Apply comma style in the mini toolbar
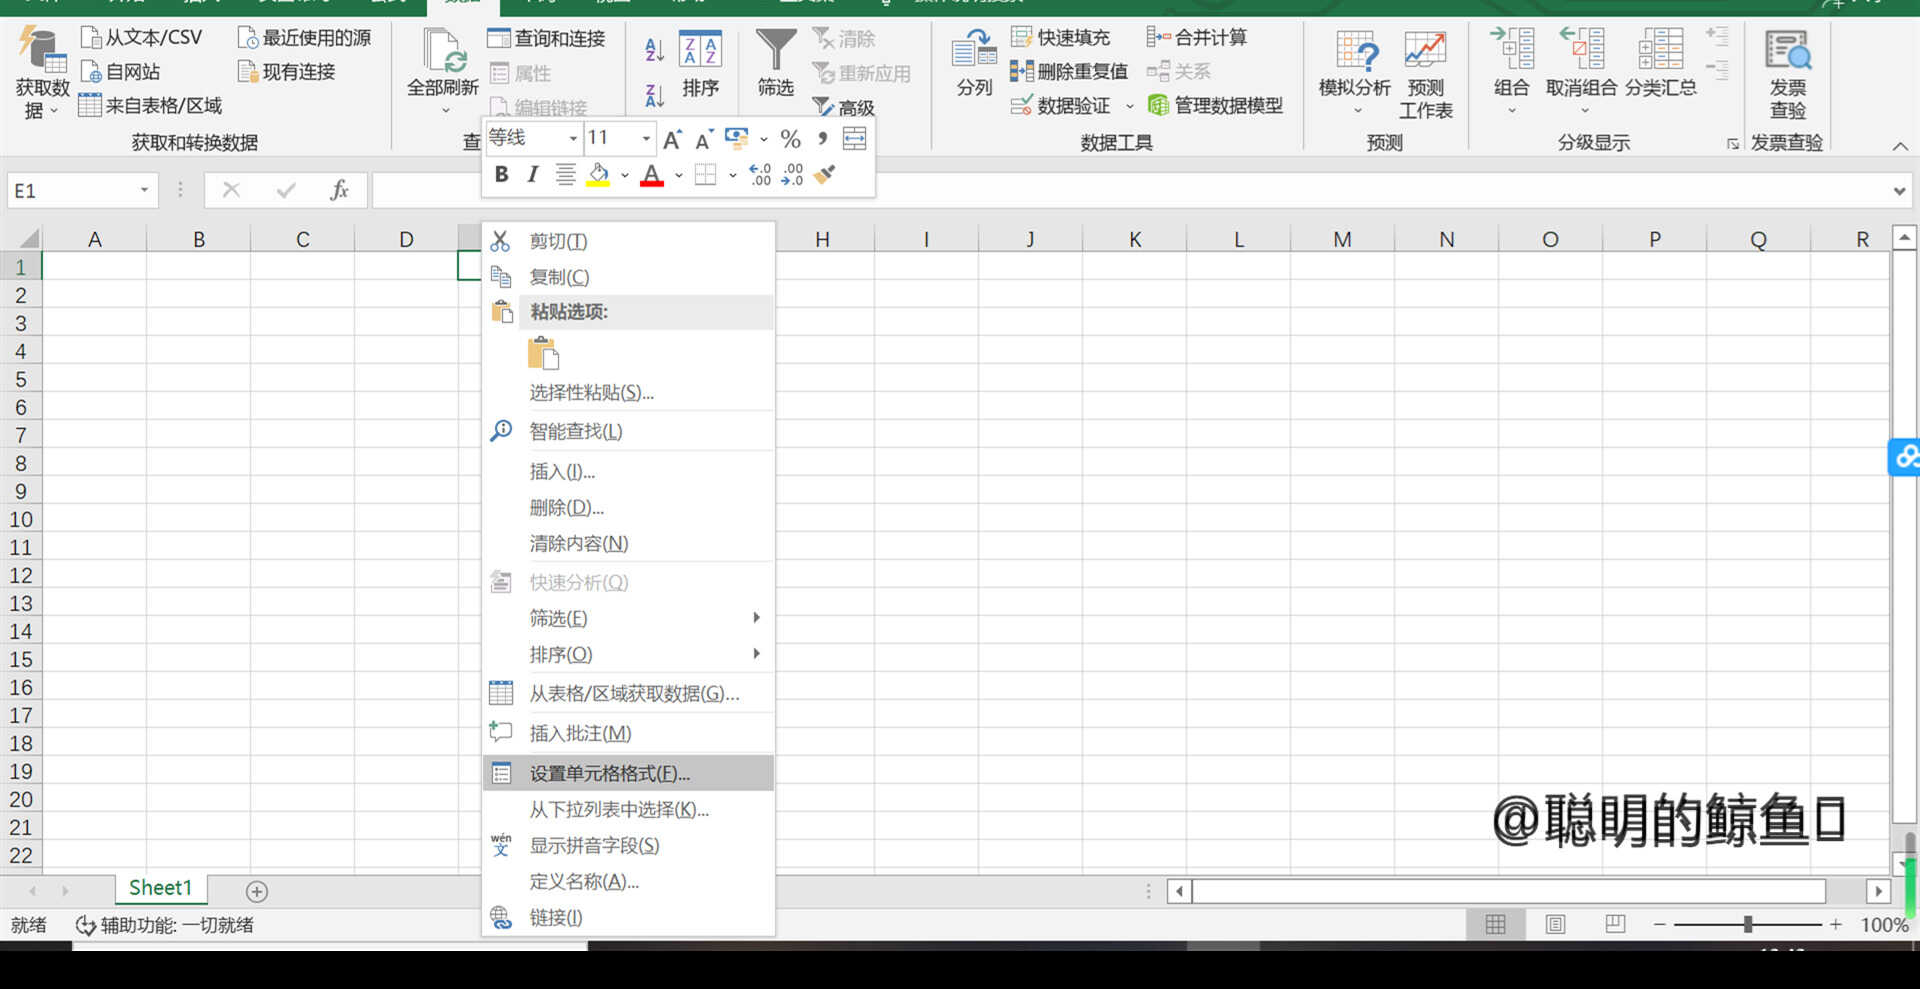 pyautogui.click(x=822, y=139)
